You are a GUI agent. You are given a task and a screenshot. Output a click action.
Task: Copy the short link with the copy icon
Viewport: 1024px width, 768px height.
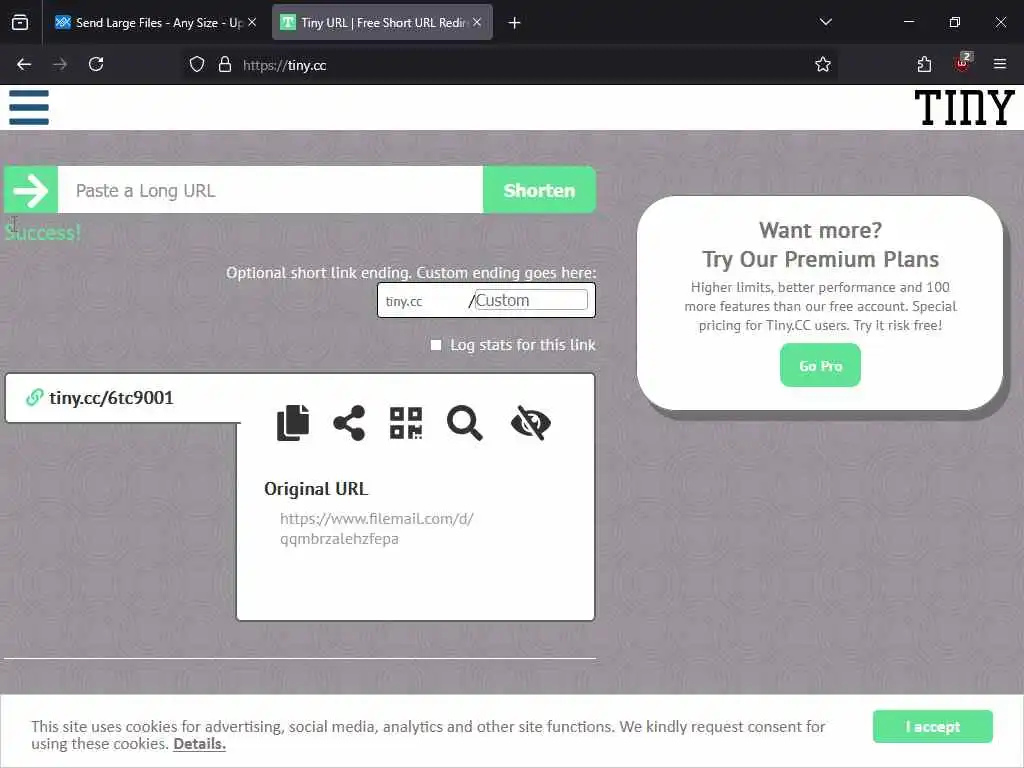point(293,423)
